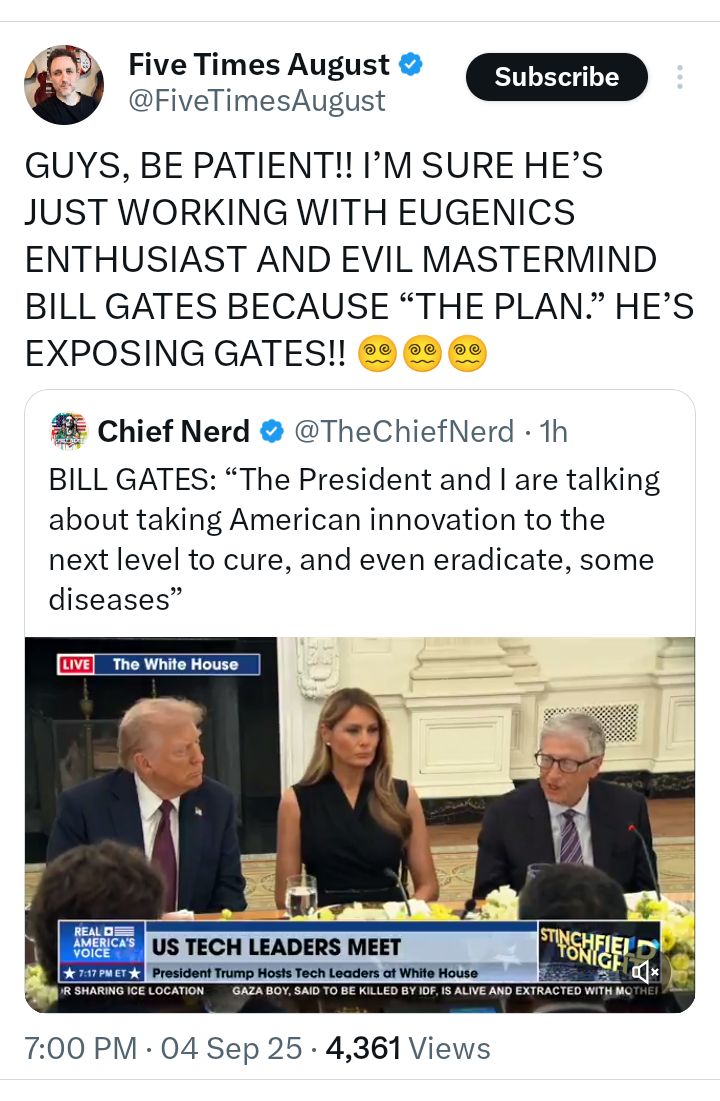The height and width of the screenshot is (1101, 720).
Task: Play the White House video thumbnail
Action: [x=360, y=824]
